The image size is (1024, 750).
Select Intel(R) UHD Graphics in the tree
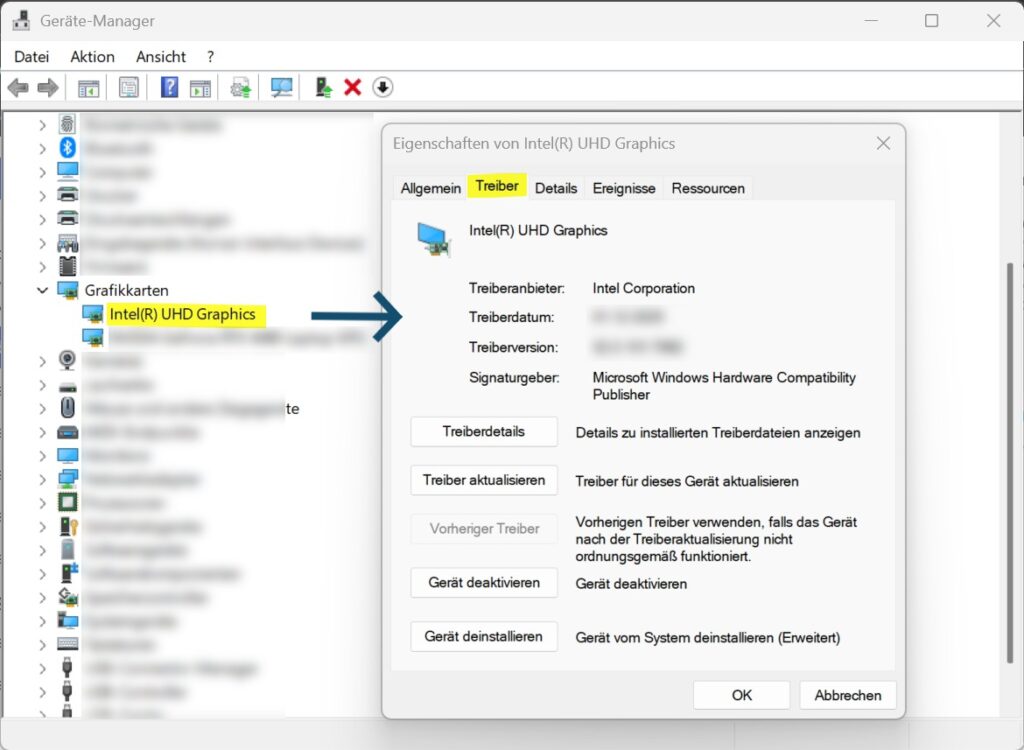(x=183, y=314)
